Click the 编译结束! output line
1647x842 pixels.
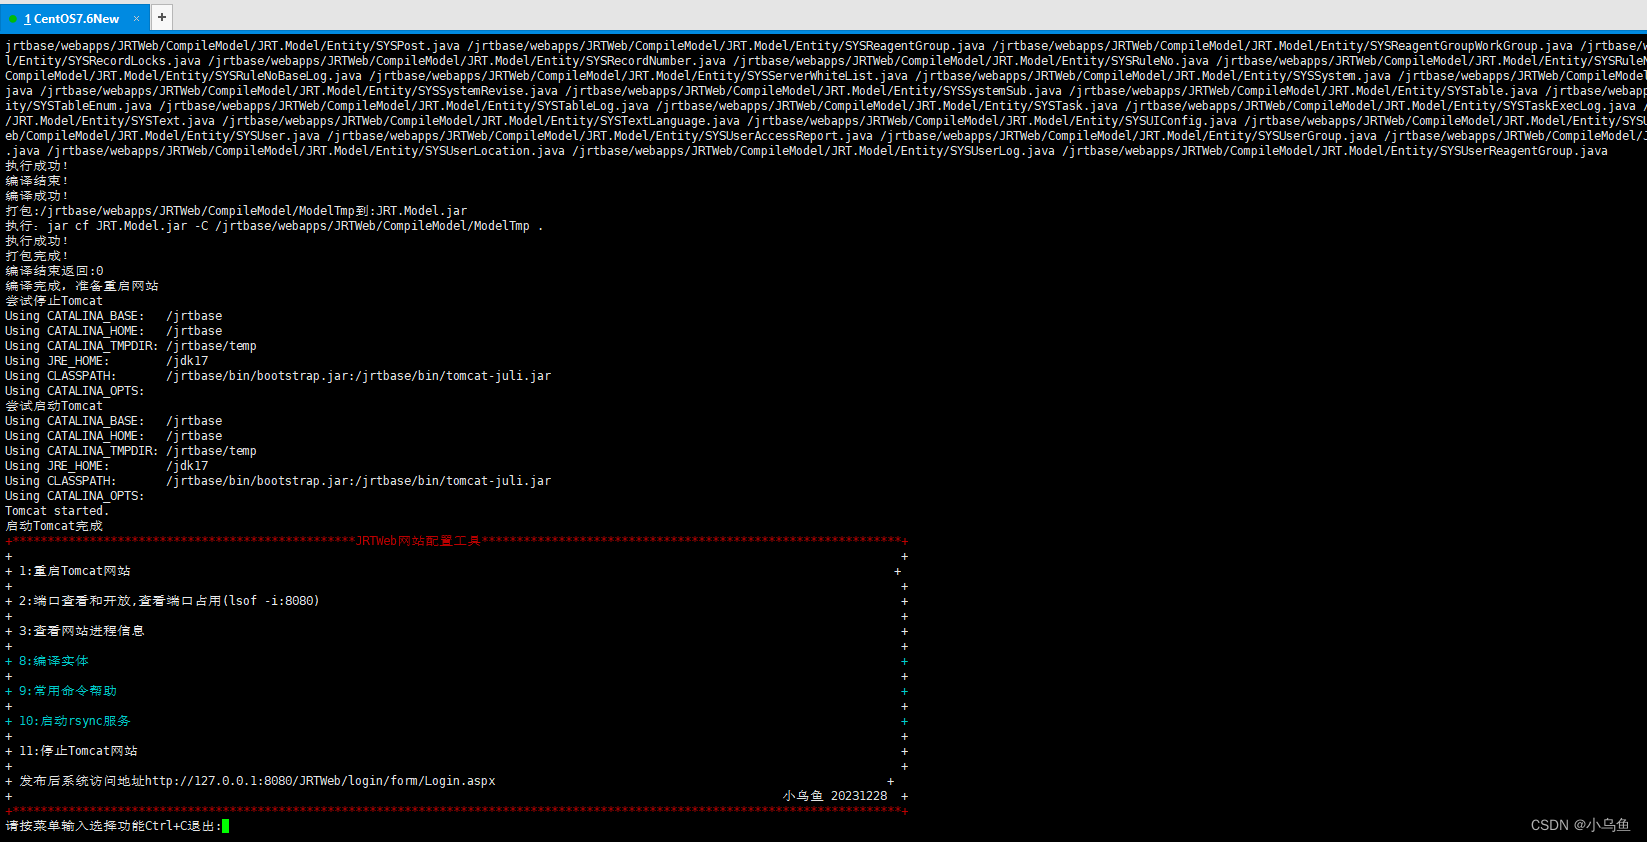37,181
